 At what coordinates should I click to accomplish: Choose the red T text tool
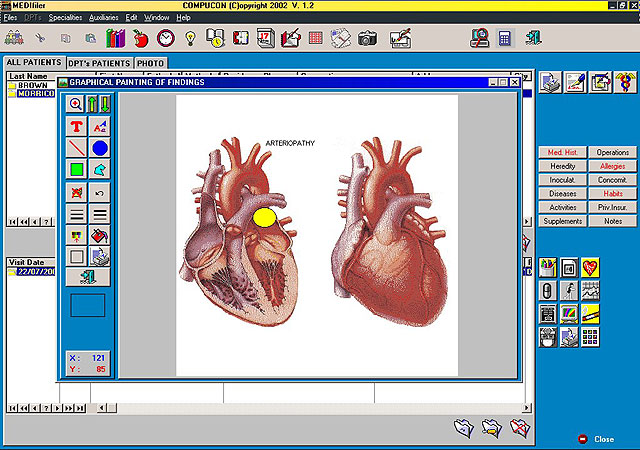click(x=76, y=127)
